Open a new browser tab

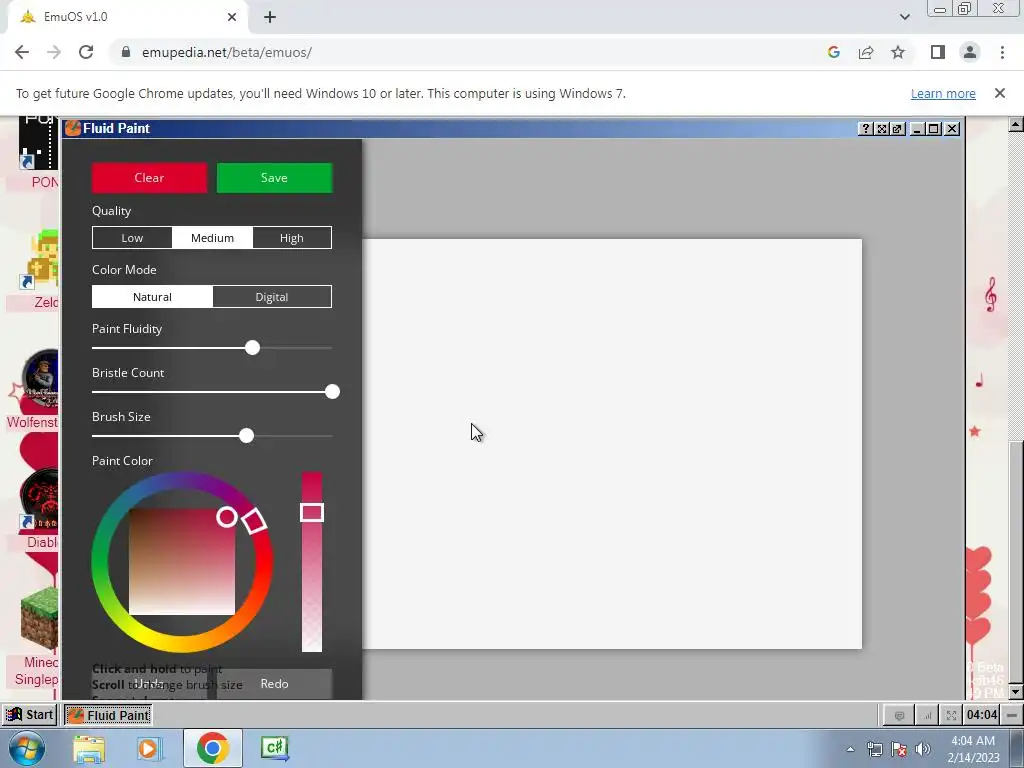(270, 17)
